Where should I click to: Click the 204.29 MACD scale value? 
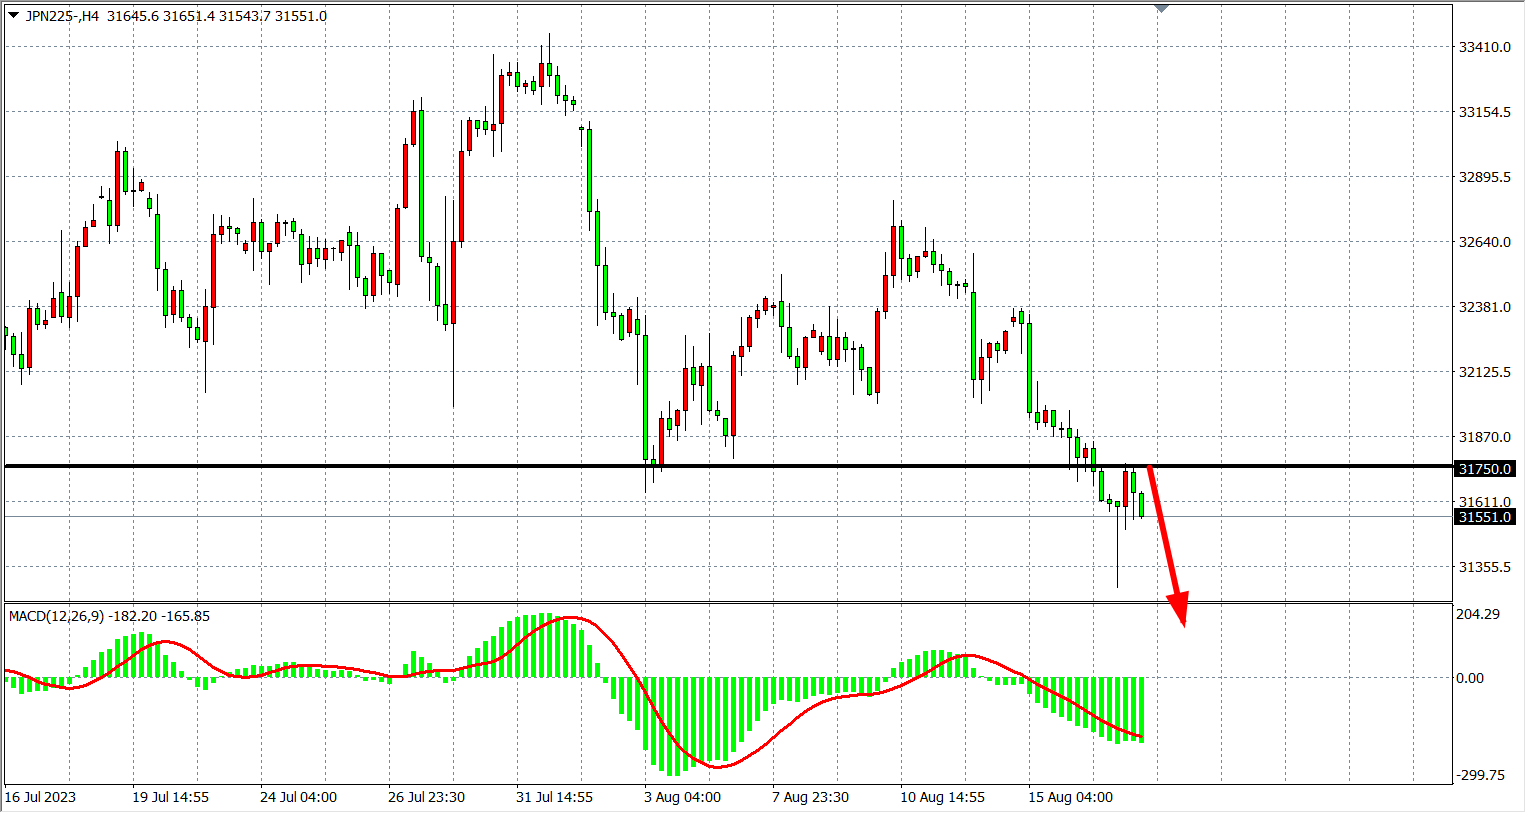(x=1477, y=614)
